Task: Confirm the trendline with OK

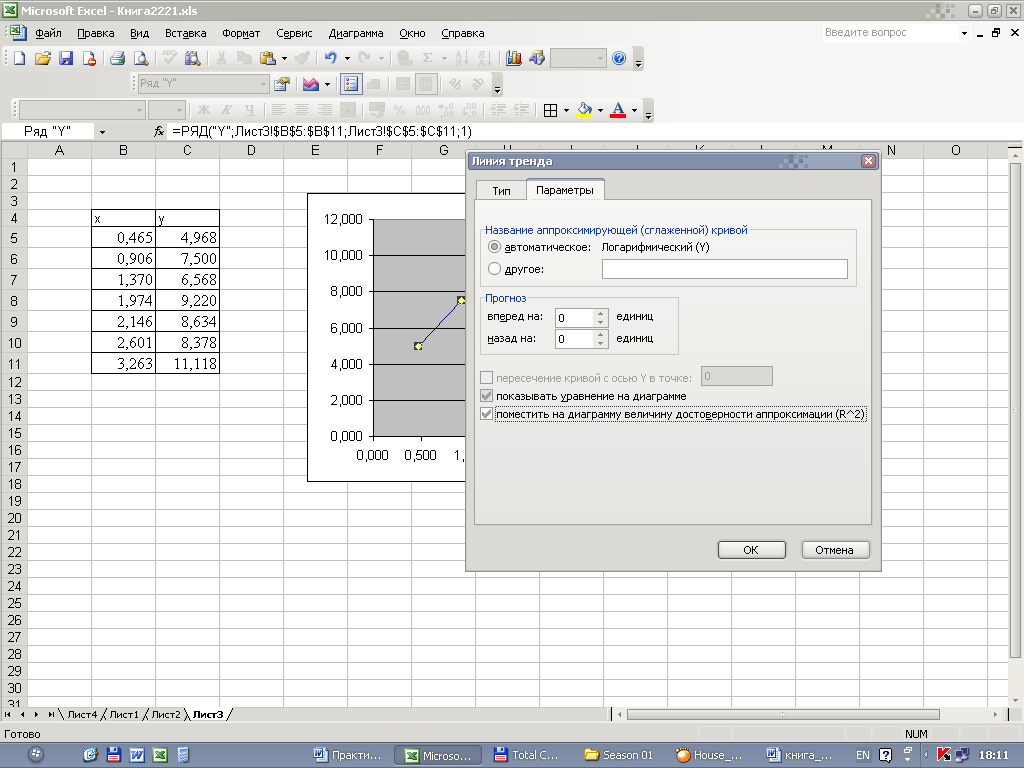Action: [x=751, y=550]
